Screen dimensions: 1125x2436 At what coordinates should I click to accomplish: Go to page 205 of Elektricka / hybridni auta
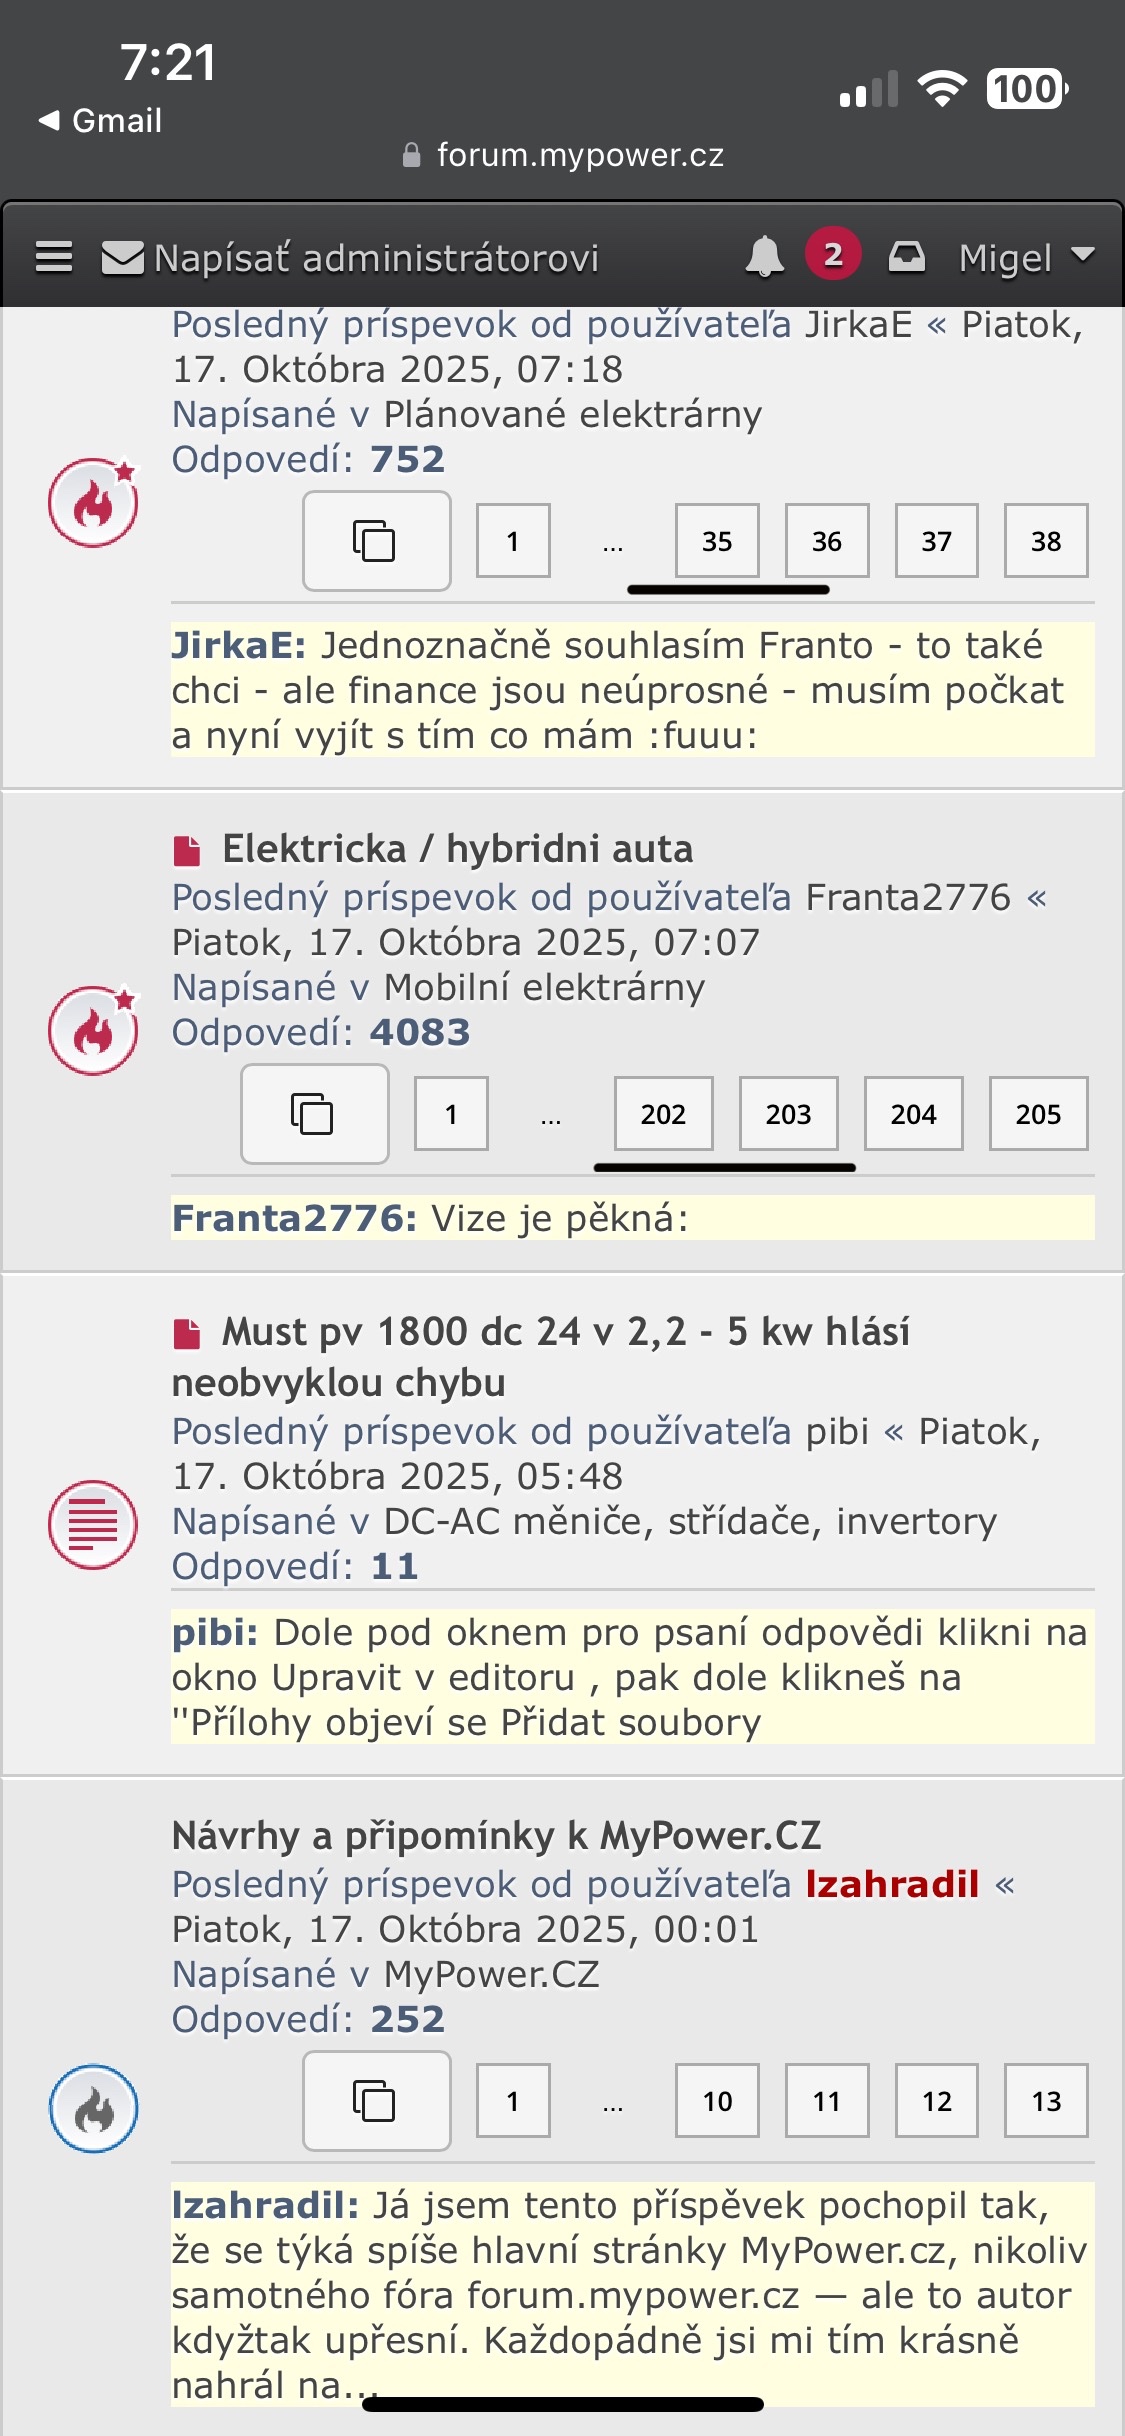[1038, 1113]
